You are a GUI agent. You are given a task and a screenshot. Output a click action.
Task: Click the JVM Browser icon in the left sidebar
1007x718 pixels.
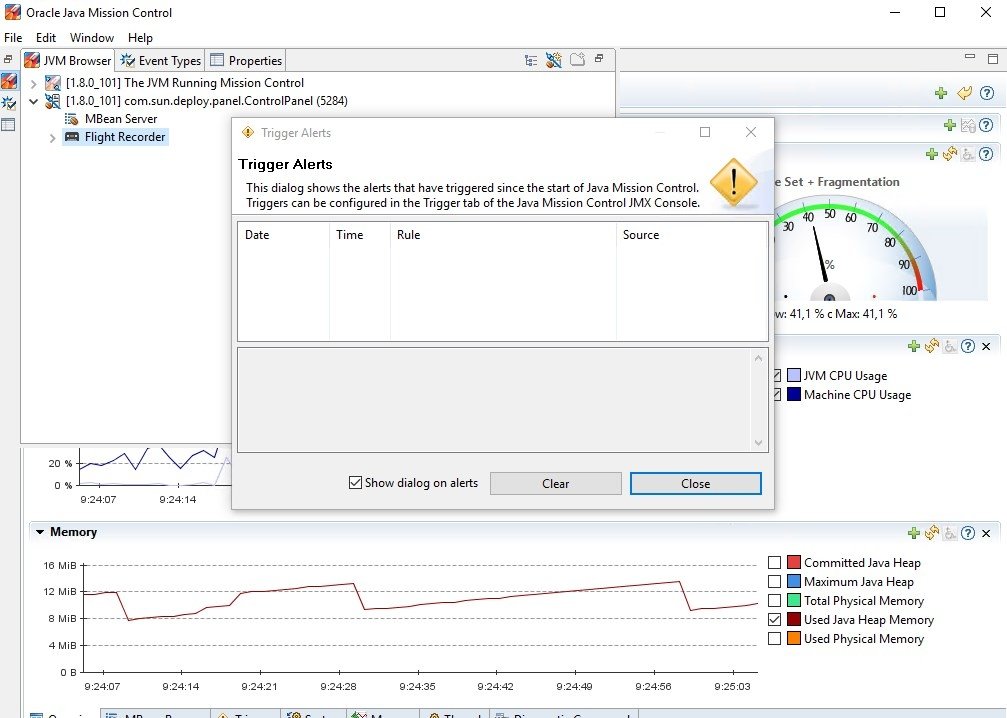[x=9, y=82]
